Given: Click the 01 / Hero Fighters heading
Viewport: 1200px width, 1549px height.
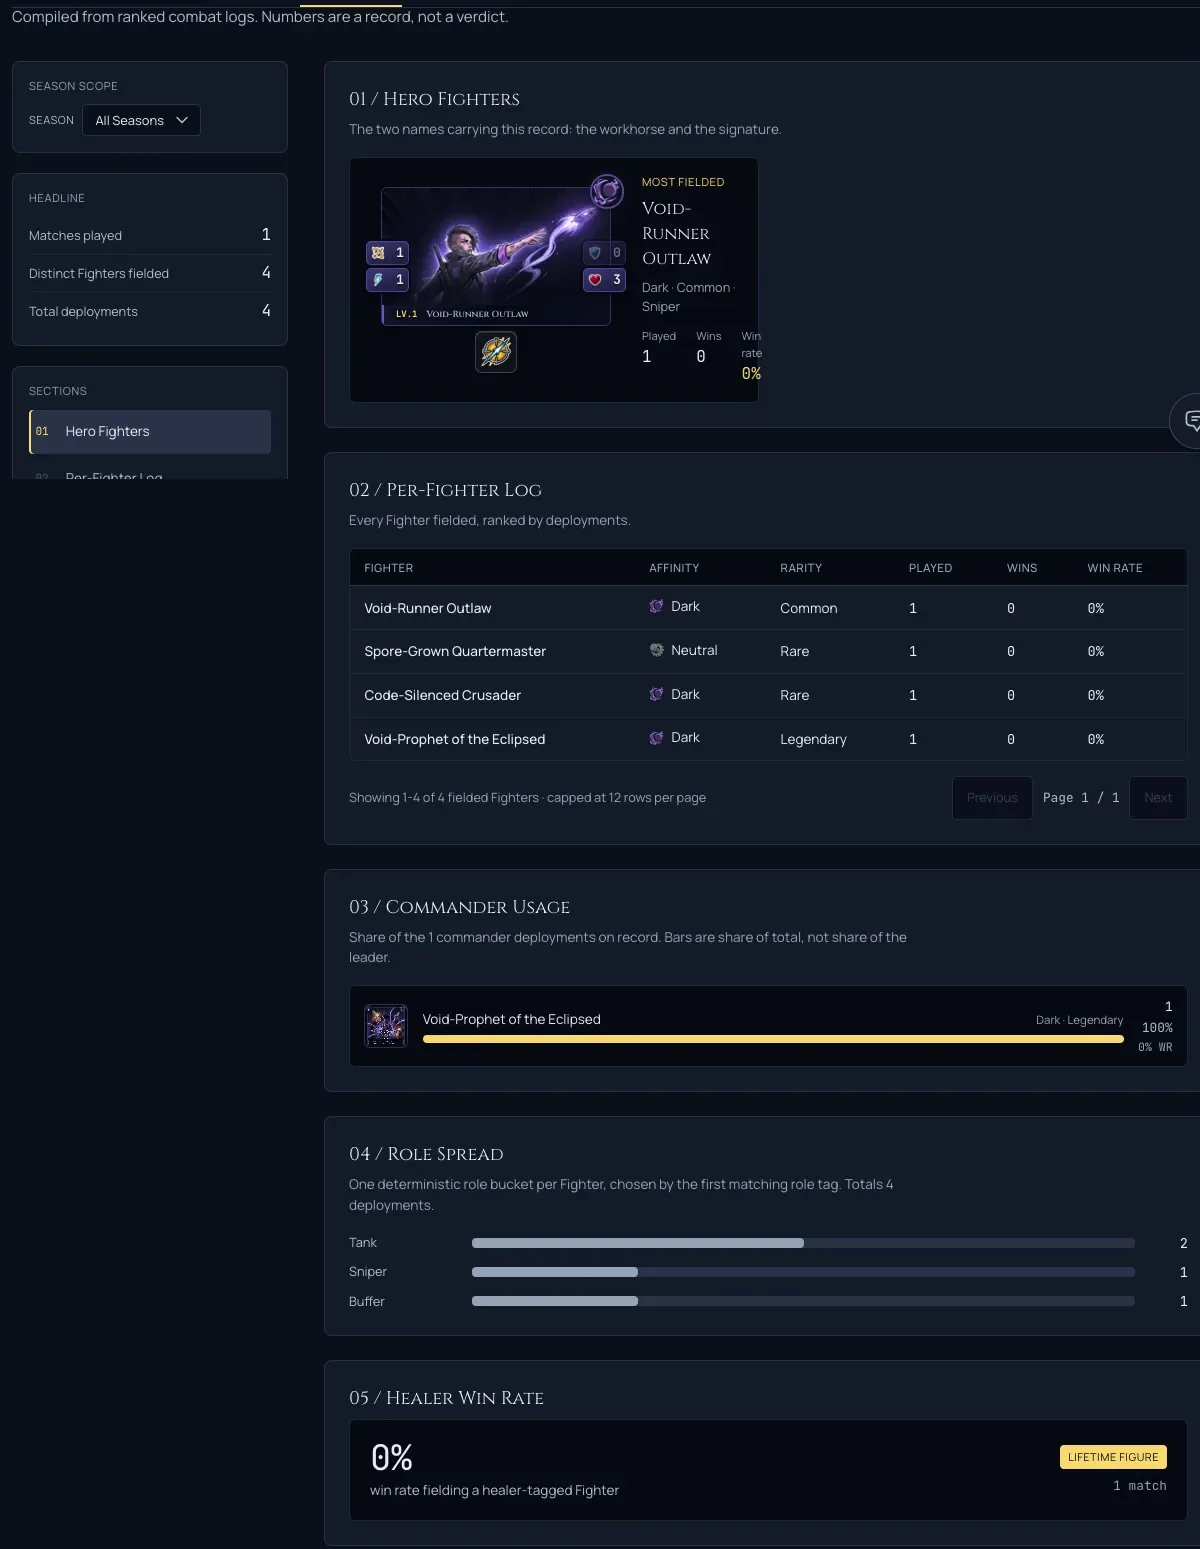Looking at the screenshot, I should [x=434, y=99].
